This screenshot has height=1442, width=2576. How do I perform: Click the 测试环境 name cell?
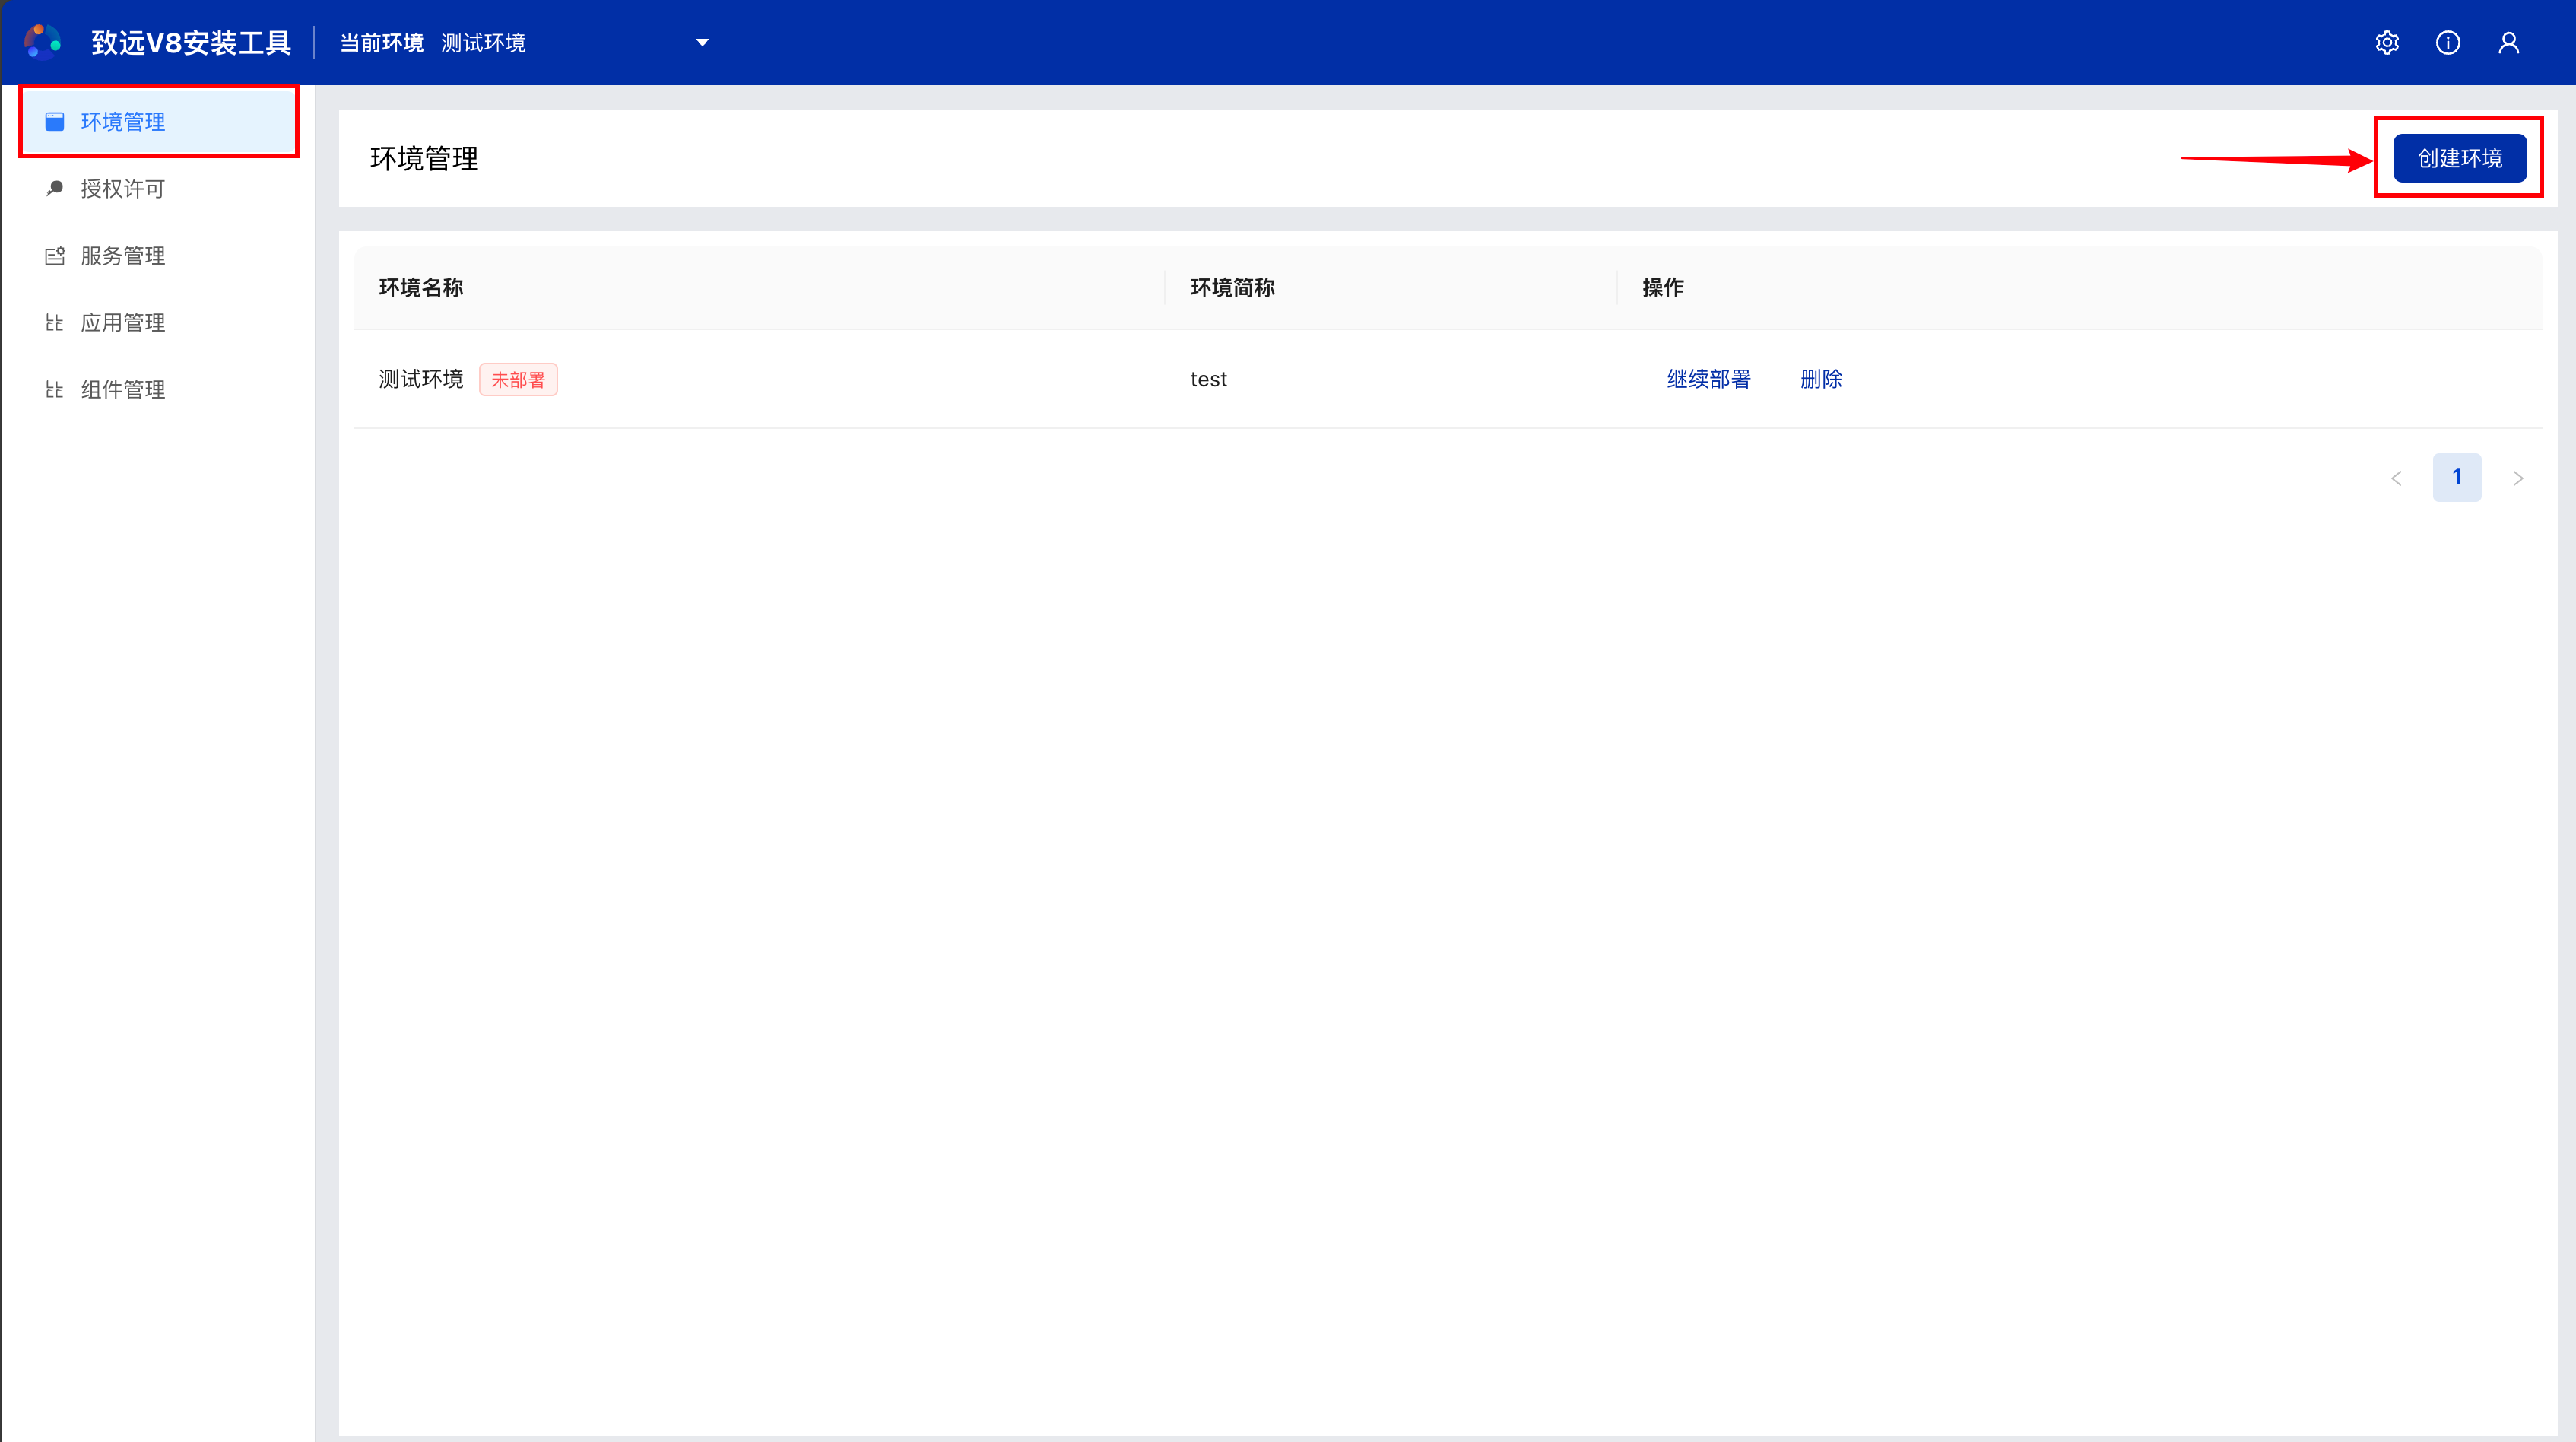[x=421, y=379]
